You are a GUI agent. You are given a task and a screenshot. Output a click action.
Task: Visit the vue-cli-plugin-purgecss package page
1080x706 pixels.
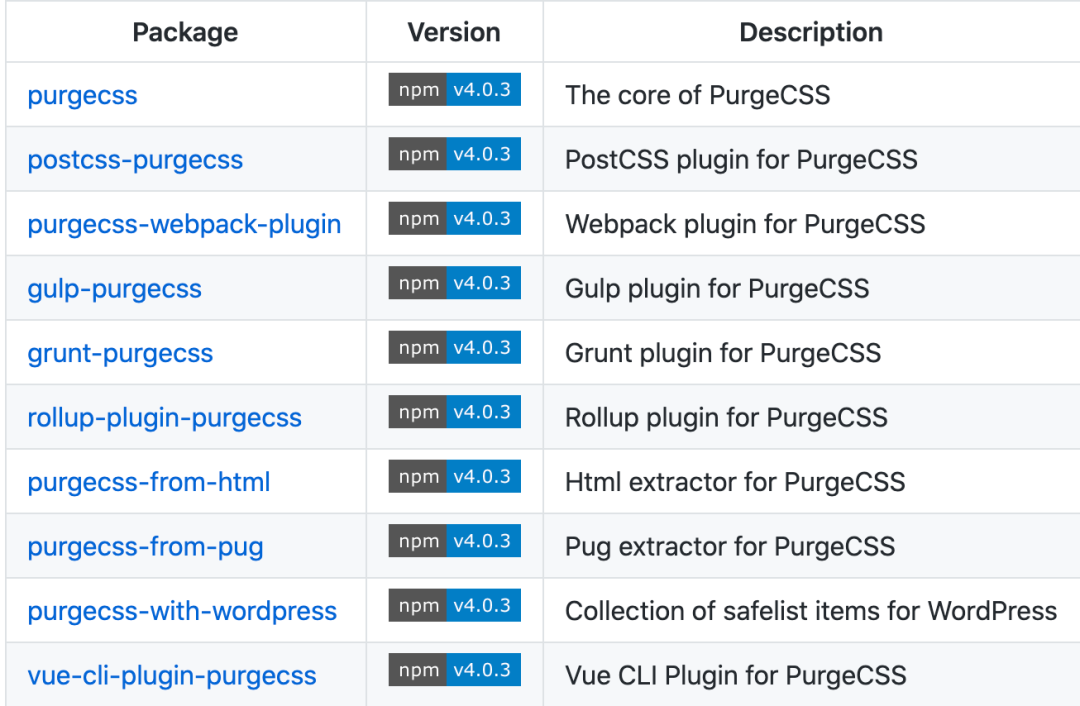(172, 676)
